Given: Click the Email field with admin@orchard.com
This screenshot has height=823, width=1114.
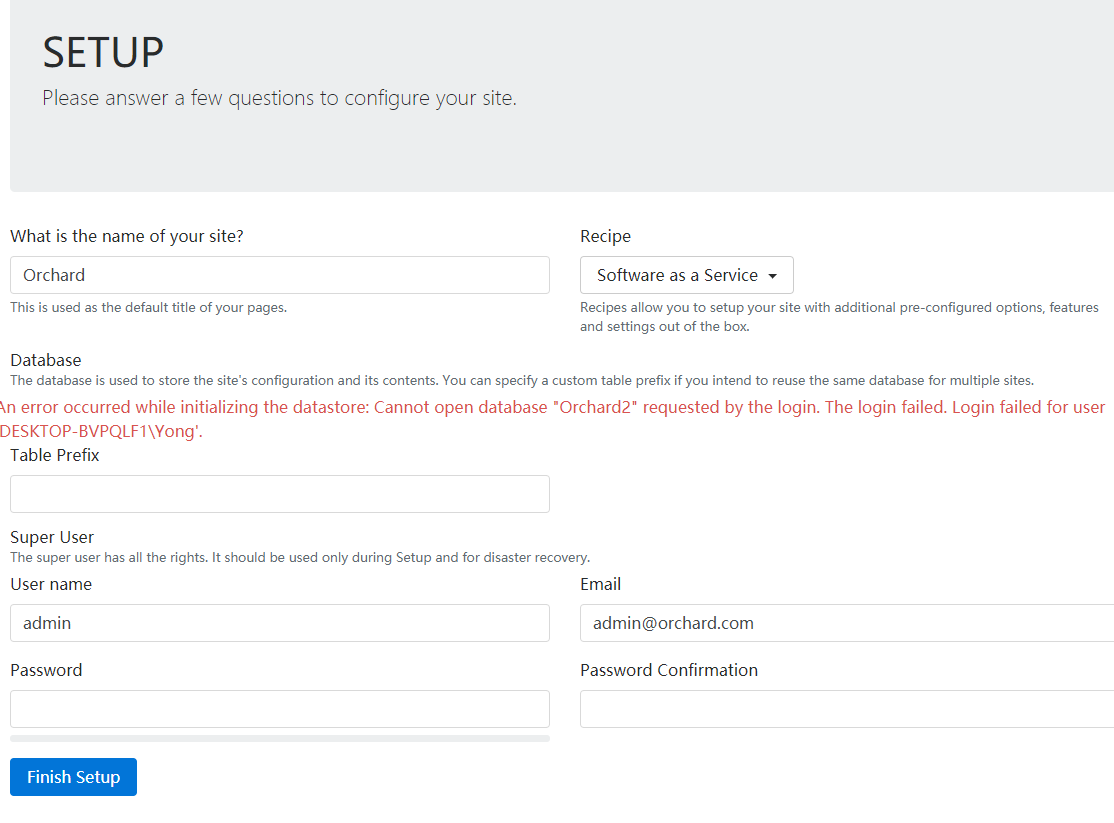Looking at the screenshot, I should (x=847, y=623).
